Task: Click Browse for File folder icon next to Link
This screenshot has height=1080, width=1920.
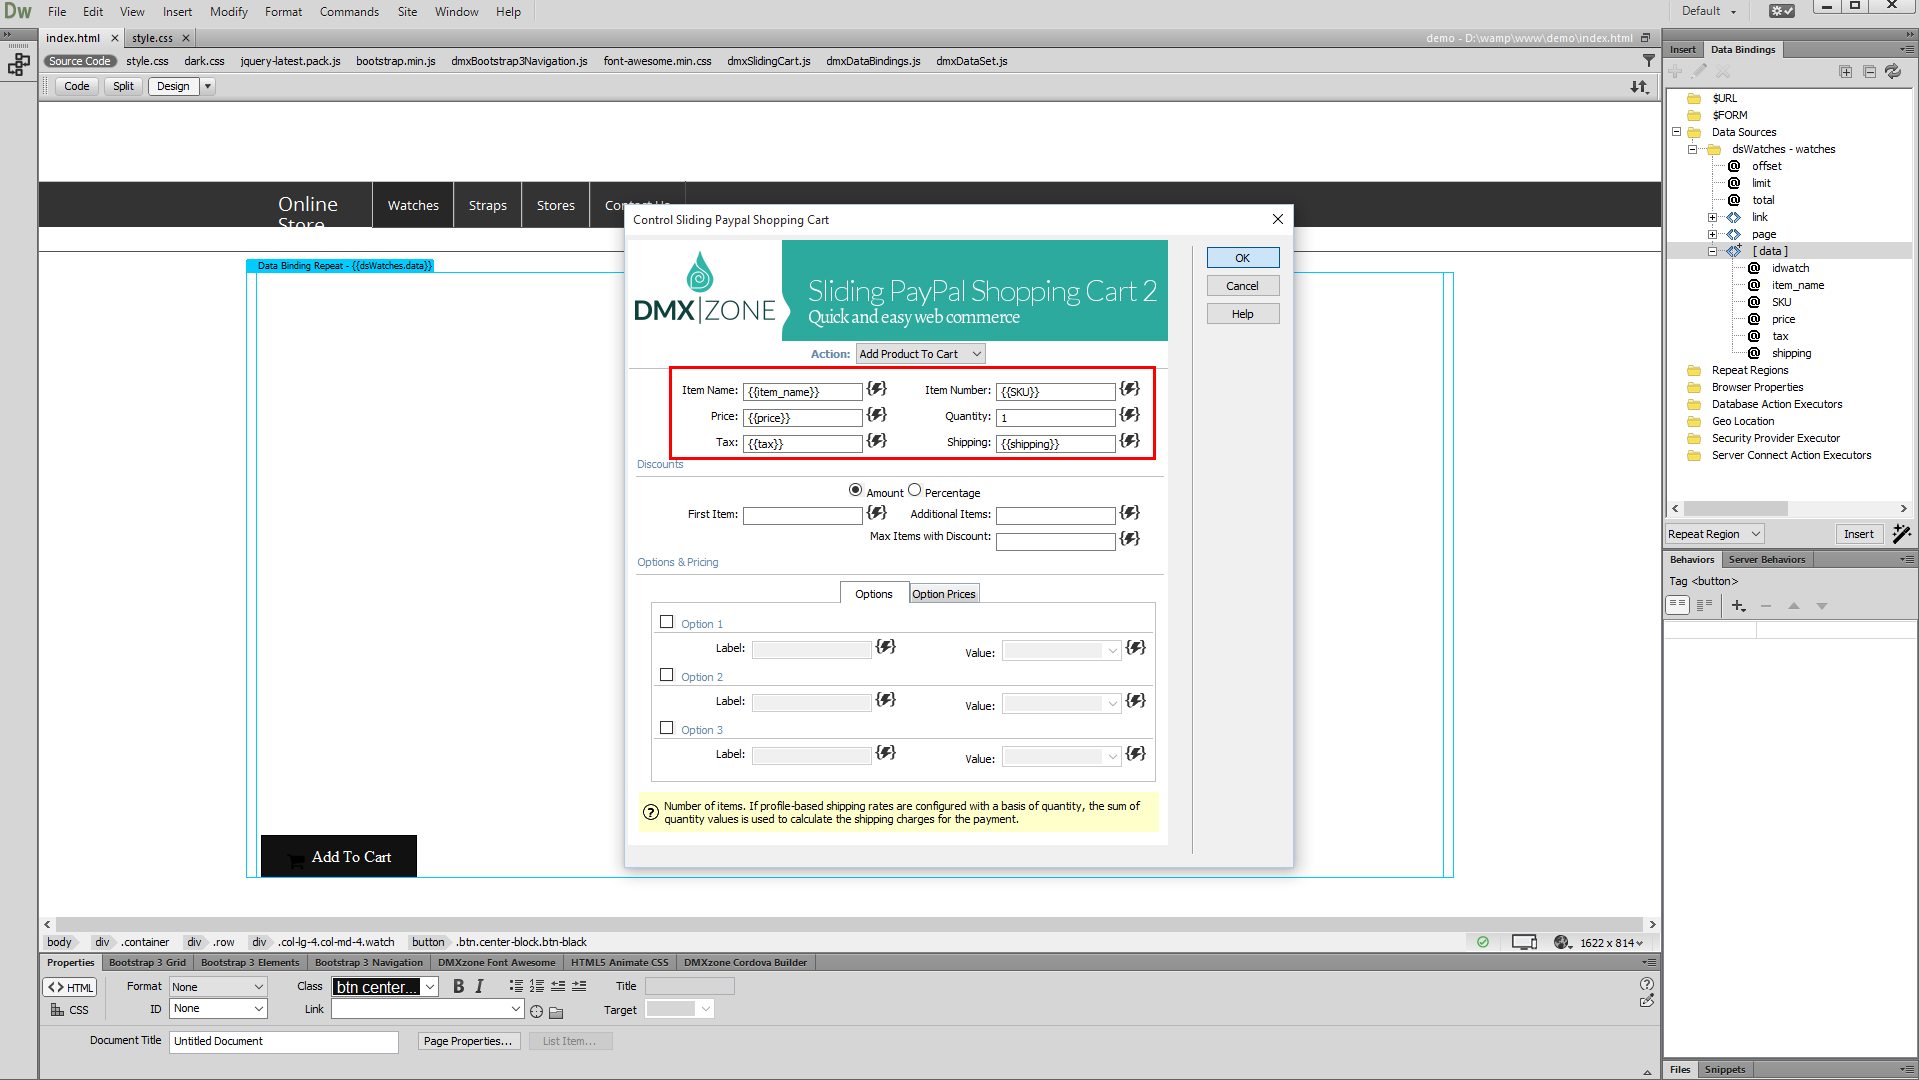Action: [557, 1012]
